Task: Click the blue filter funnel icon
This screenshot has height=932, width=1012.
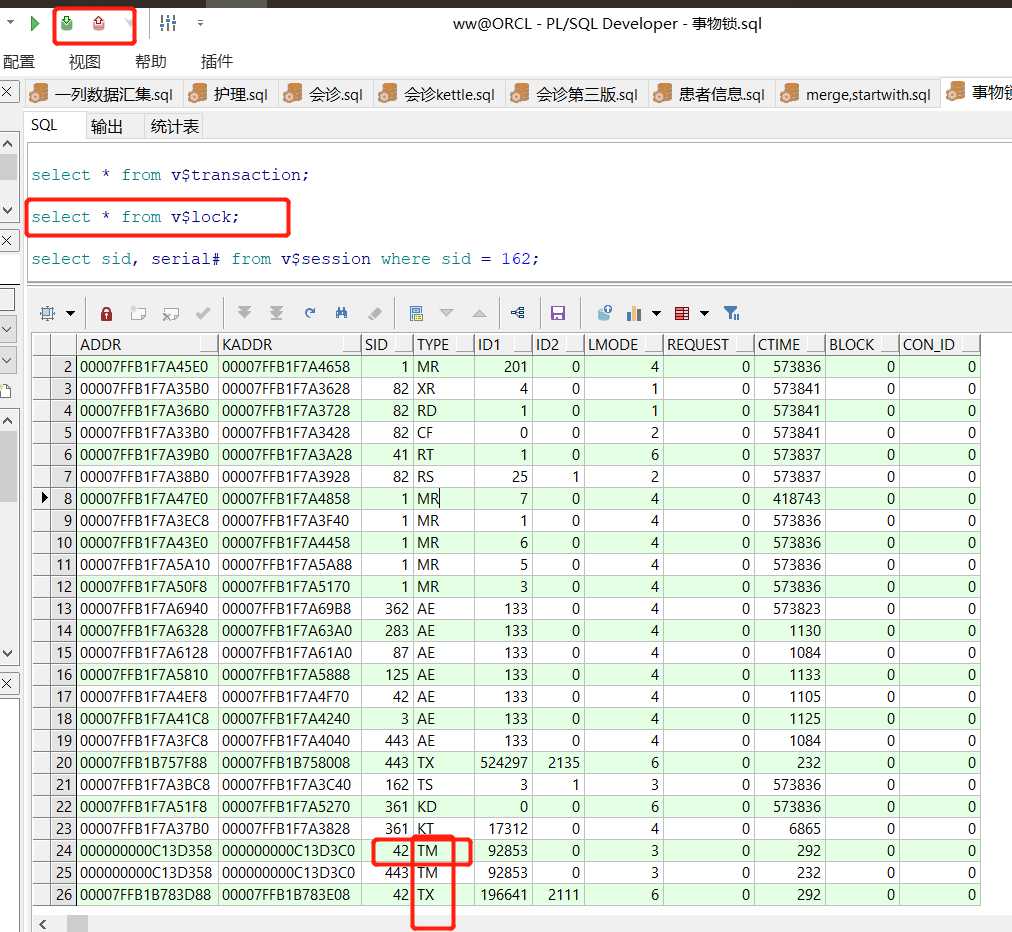Action: point(731,314)
